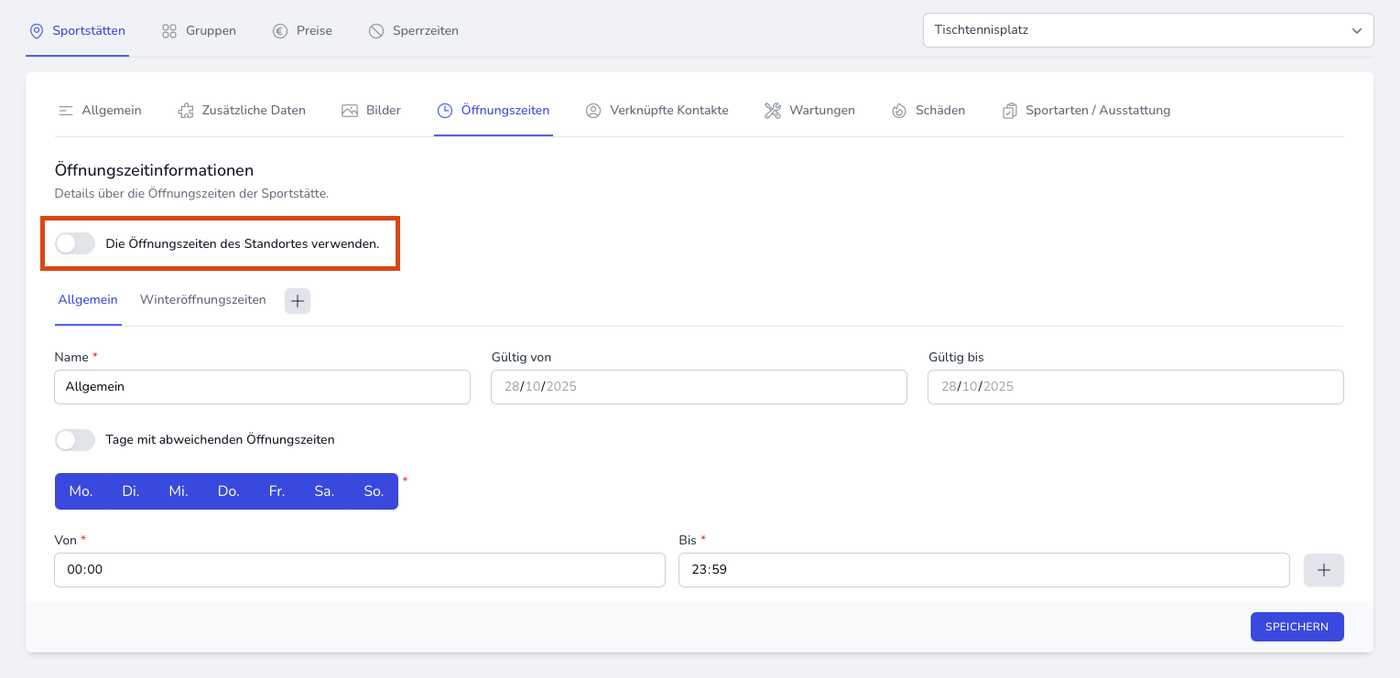Select the Sperrzeiten blocked-circle icon

pyautogui.click(x=376, y=31)
